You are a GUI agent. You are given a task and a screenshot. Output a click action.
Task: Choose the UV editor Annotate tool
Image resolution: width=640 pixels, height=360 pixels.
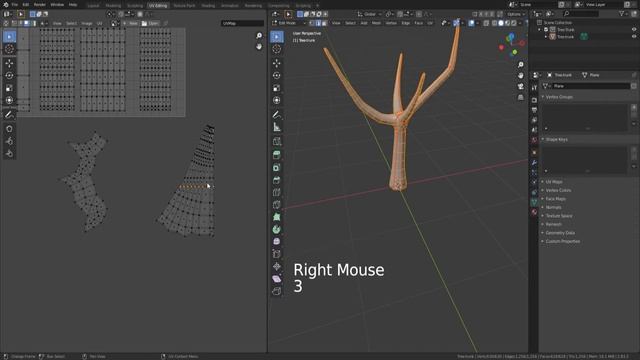[x=9, y=115]
